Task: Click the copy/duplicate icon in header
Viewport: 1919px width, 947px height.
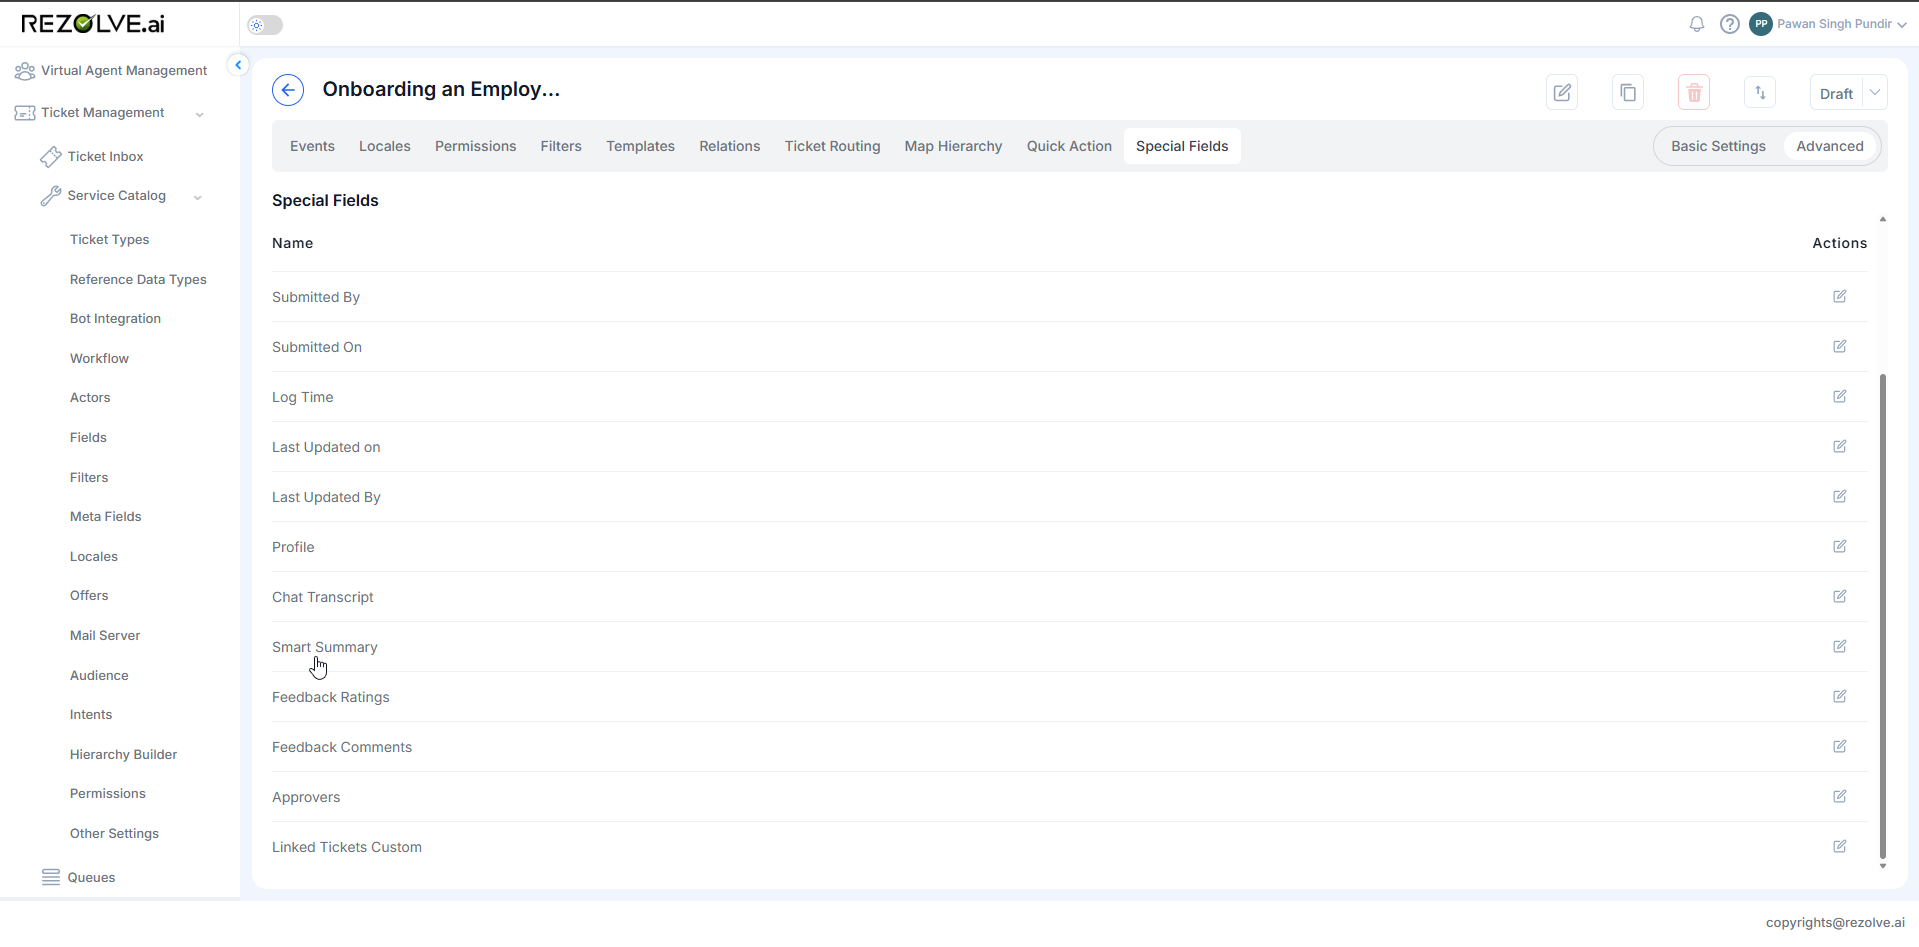Action: pyautogui.click(x=1628, y=93)
